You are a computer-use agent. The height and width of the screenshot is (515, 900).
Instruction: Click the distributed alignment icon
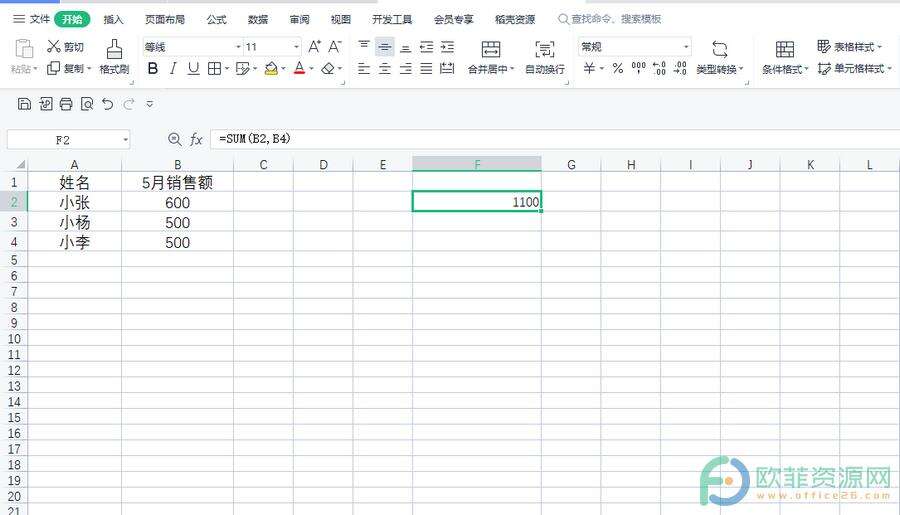447,69
